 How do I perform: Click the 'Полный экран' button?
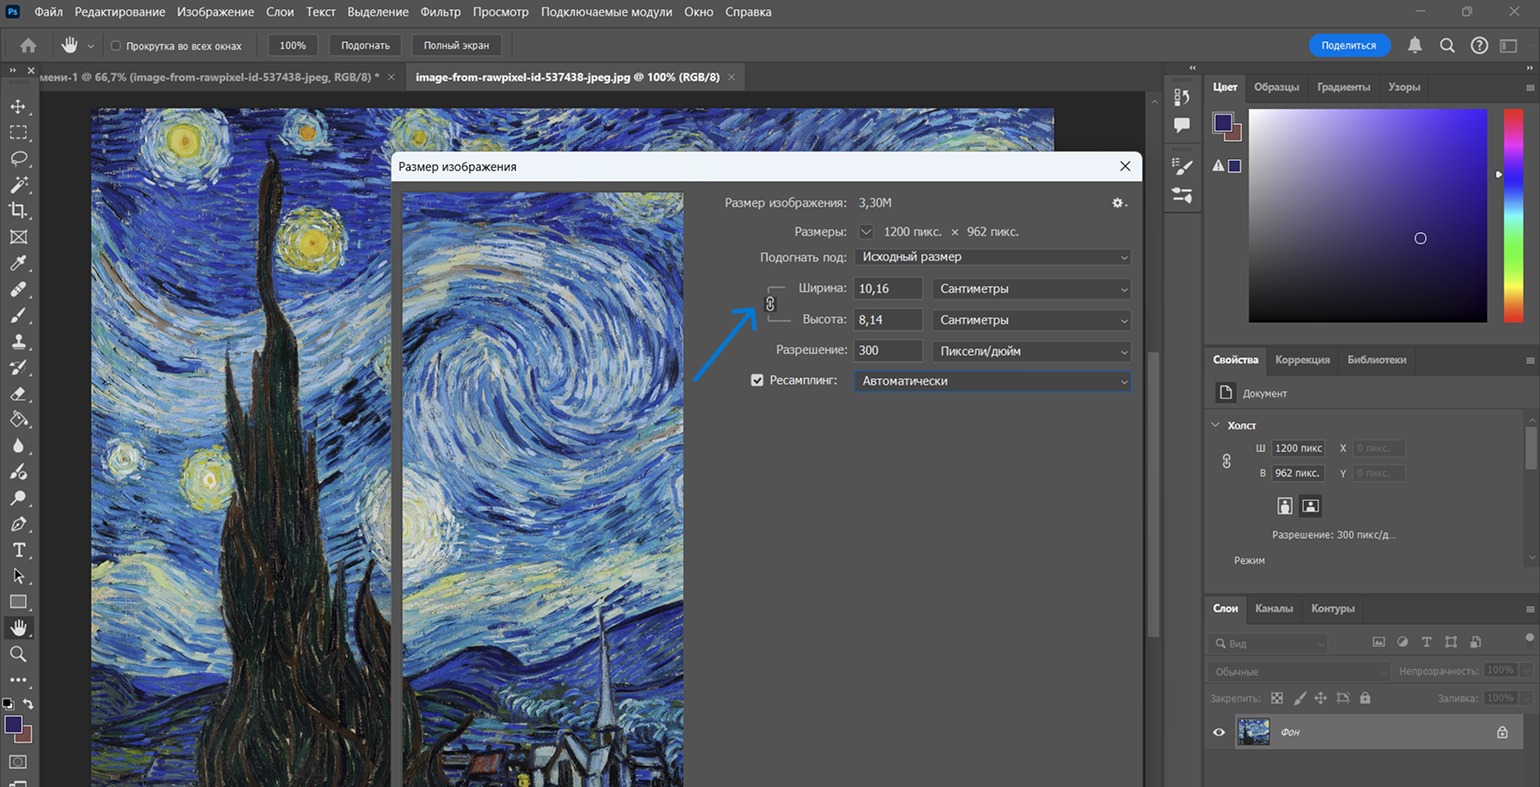pyautogui.click(x=456, y=45)
